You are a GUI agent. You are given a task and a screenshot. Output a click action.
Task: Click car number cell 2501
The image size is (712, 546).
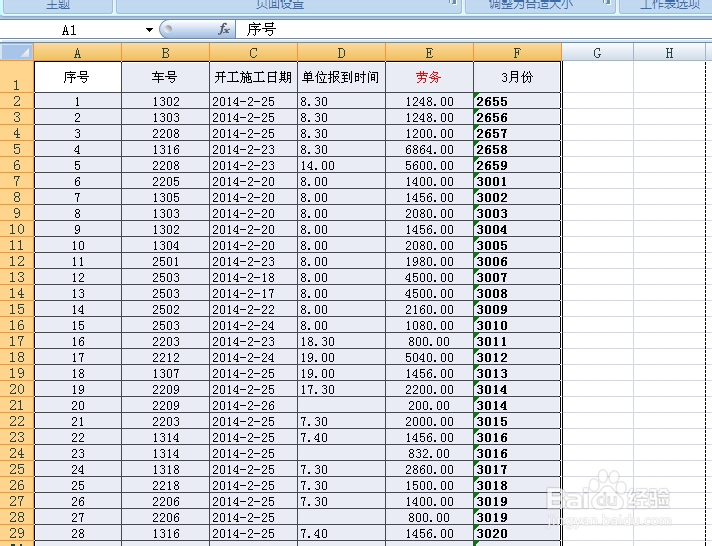coord(165,261)
